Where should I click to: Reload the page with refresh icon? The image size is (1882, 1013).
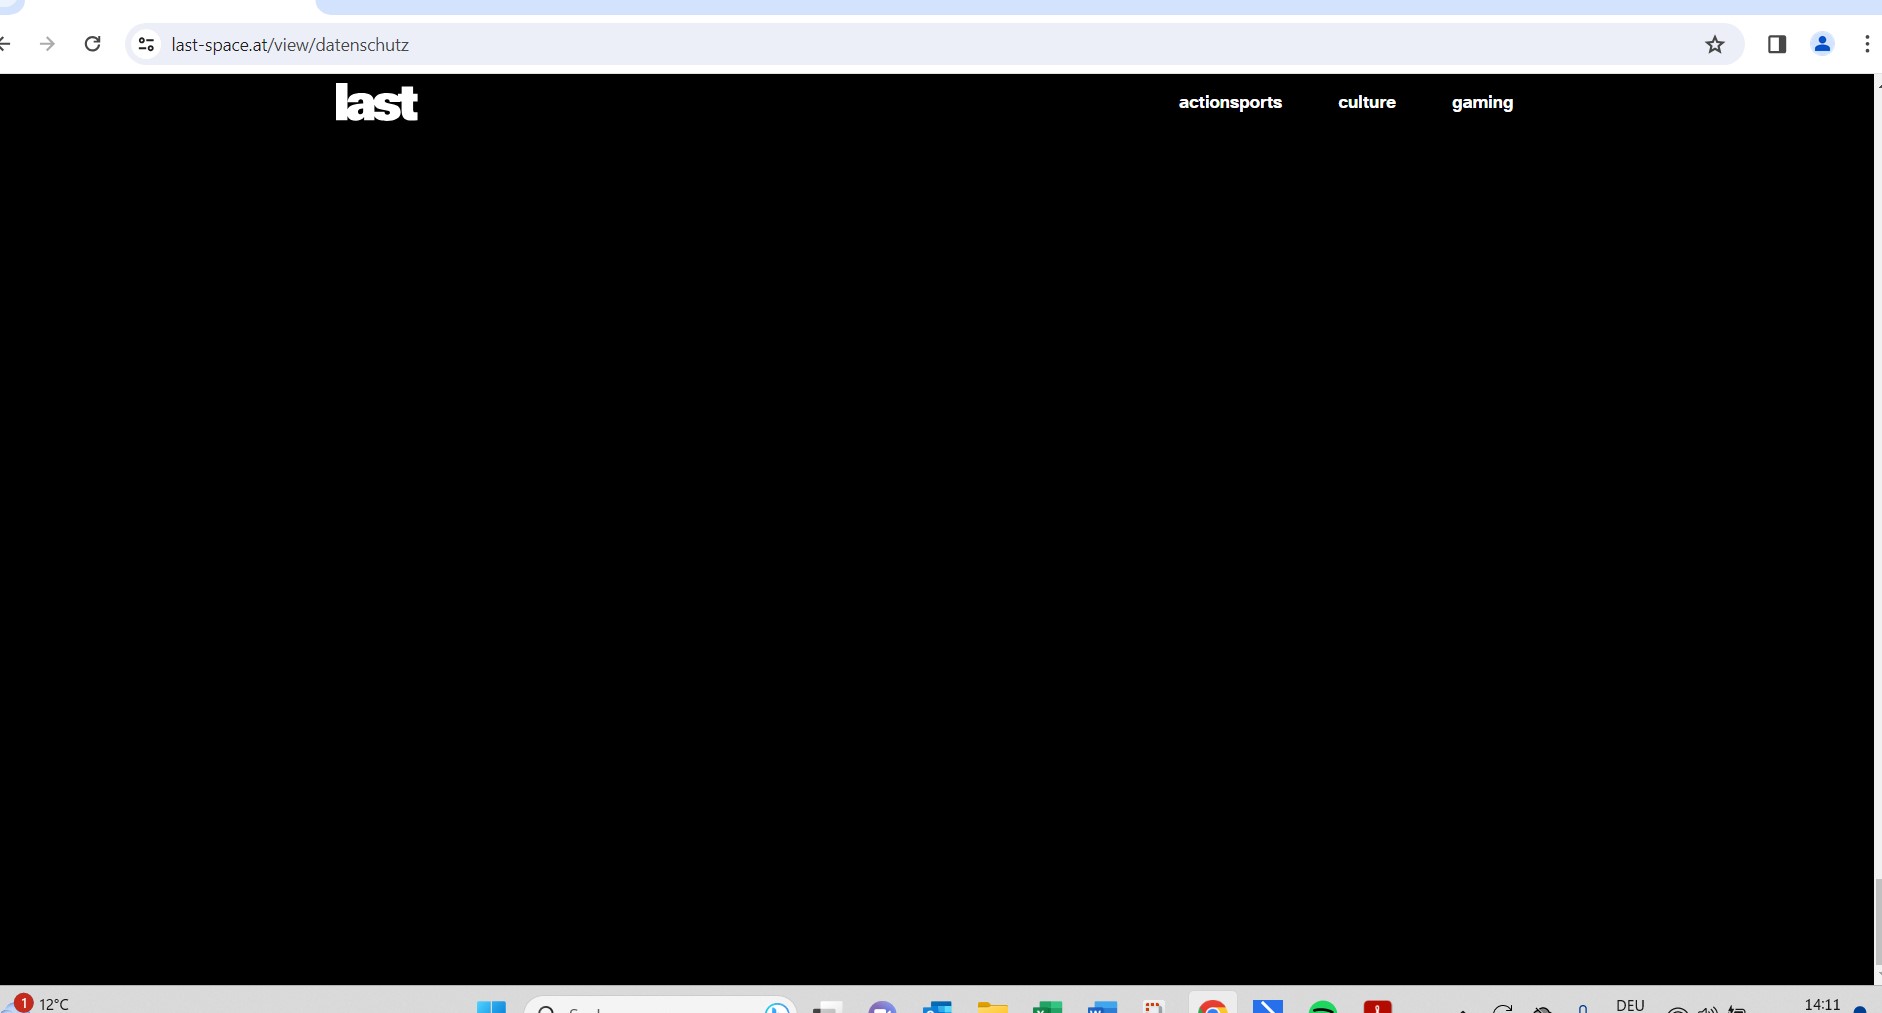pos(93,44)
